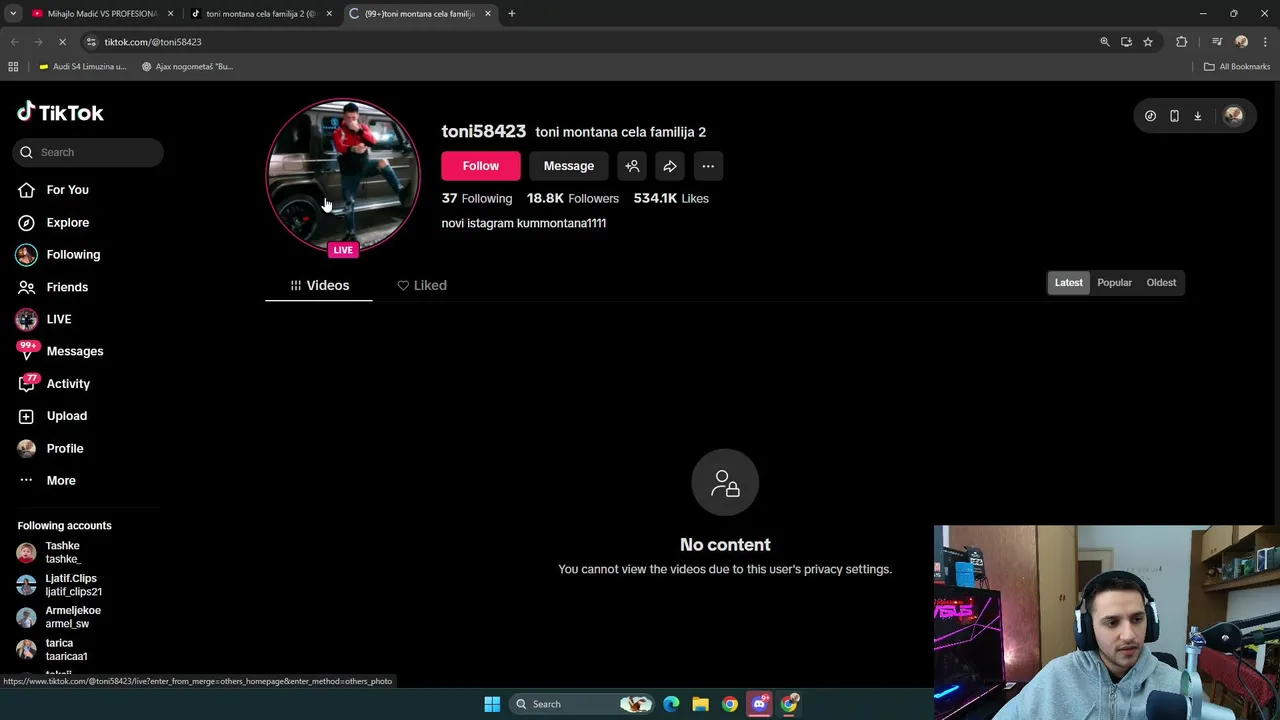
Task: Open the Extensions puzzle icon
Action: tap(1182, 42)
